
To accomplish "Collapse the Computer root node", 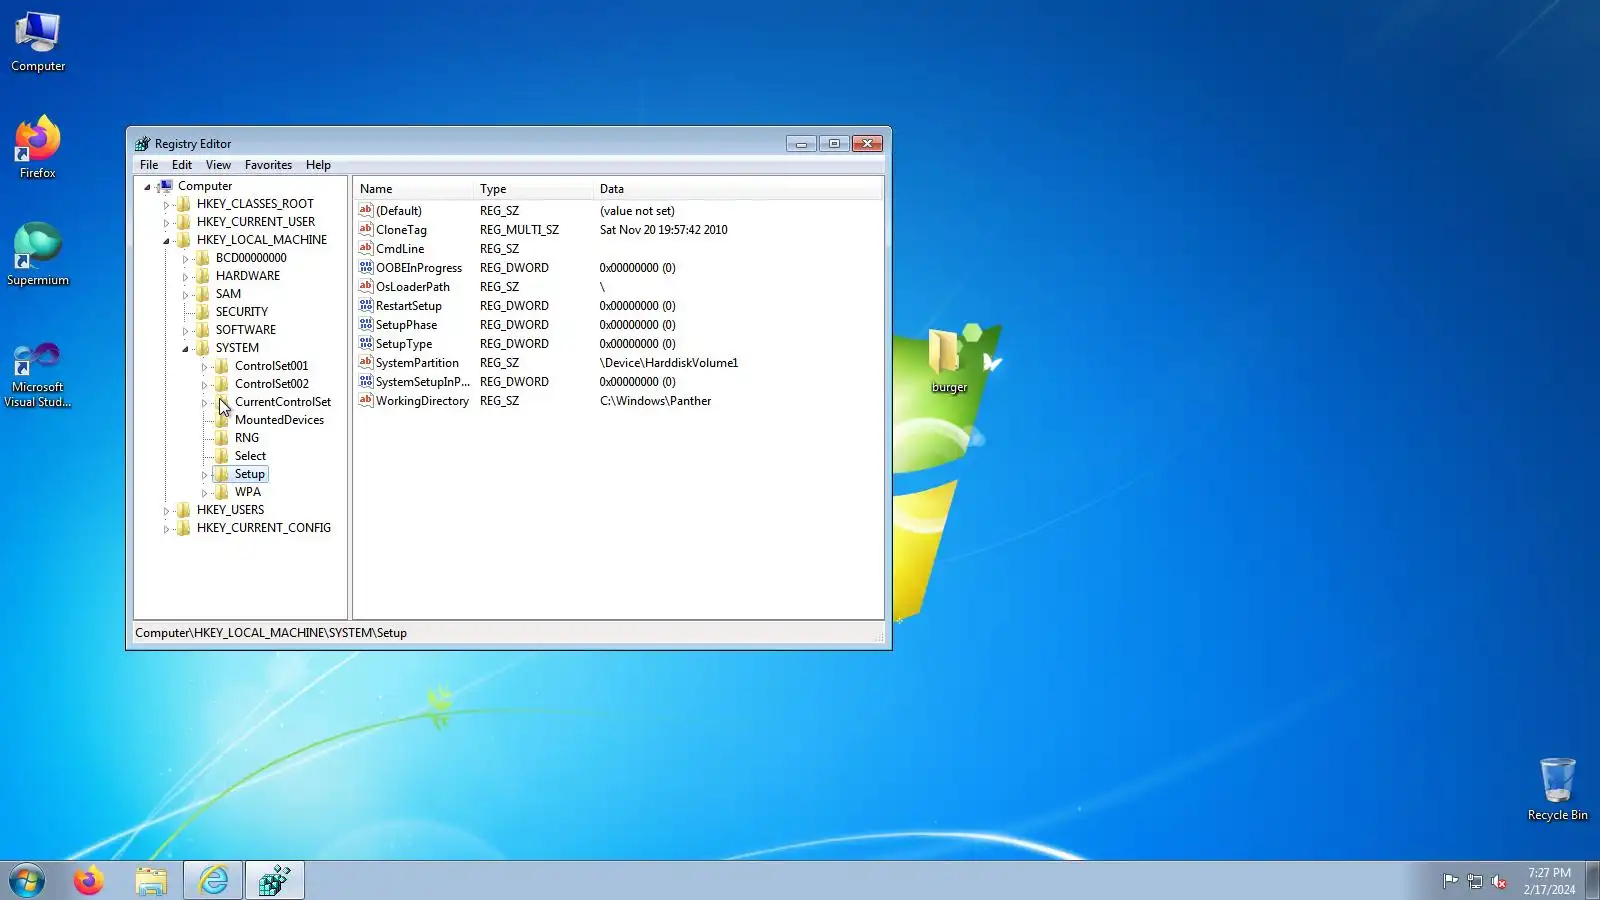I will point(147,187).
